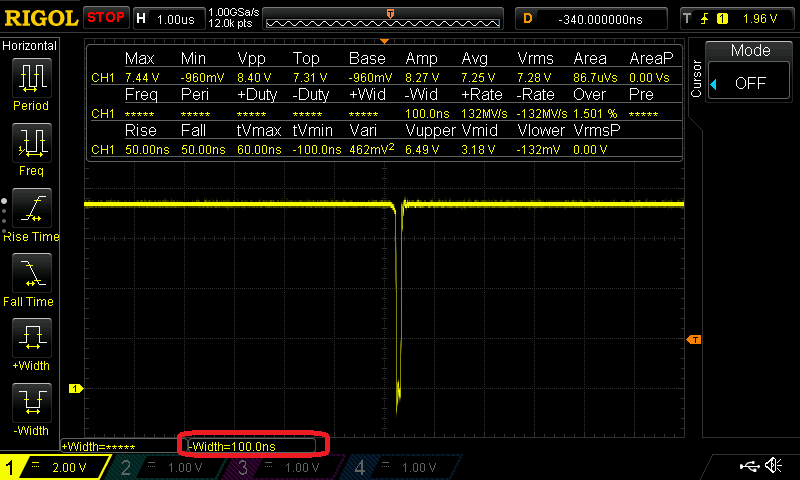Click the RIGOL logo

click(40, 17)
